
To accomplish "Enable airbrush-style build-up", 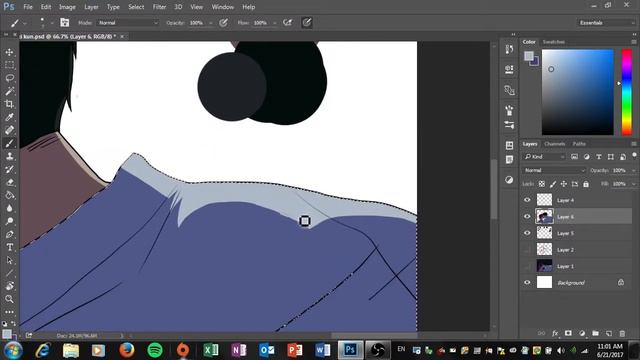I will tap(288, 23).
